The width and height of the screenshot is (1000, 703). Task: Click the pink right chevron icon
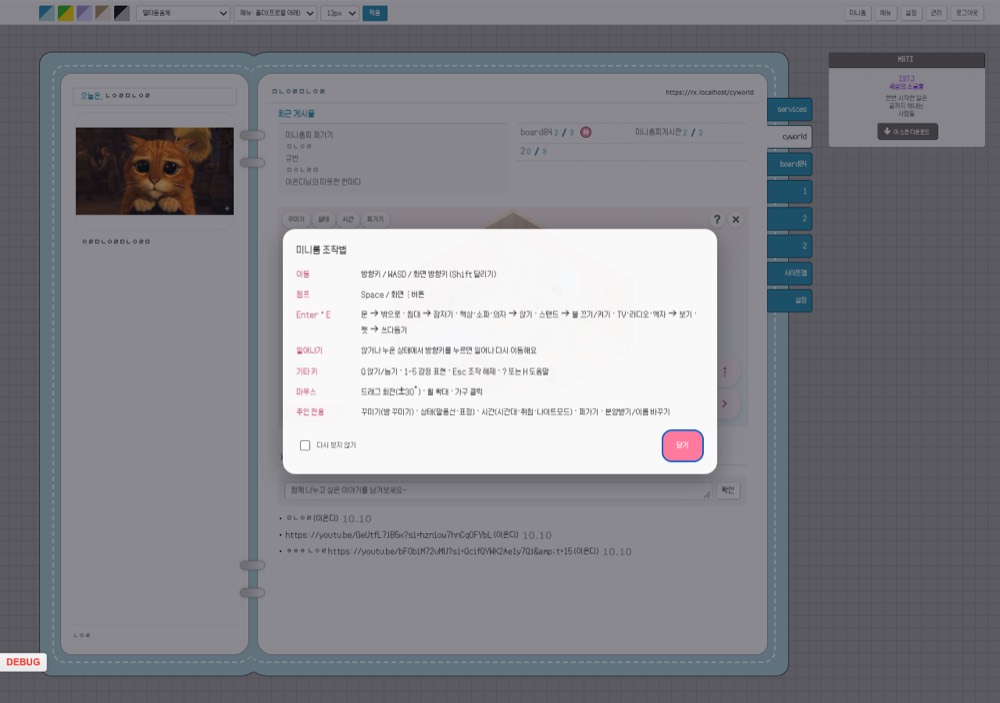[x=724, y=404]
